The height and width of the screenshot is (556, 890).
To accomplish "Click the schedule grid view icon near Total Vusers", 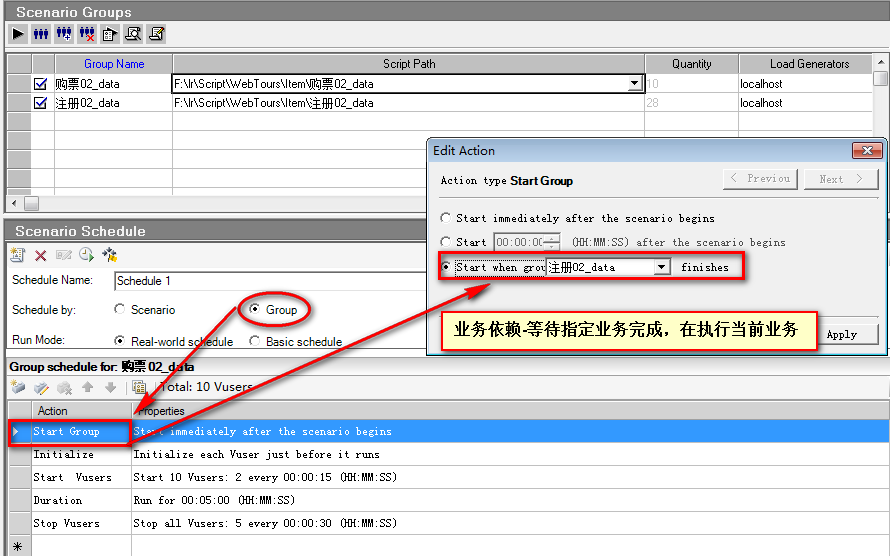I will pos(139,387).
